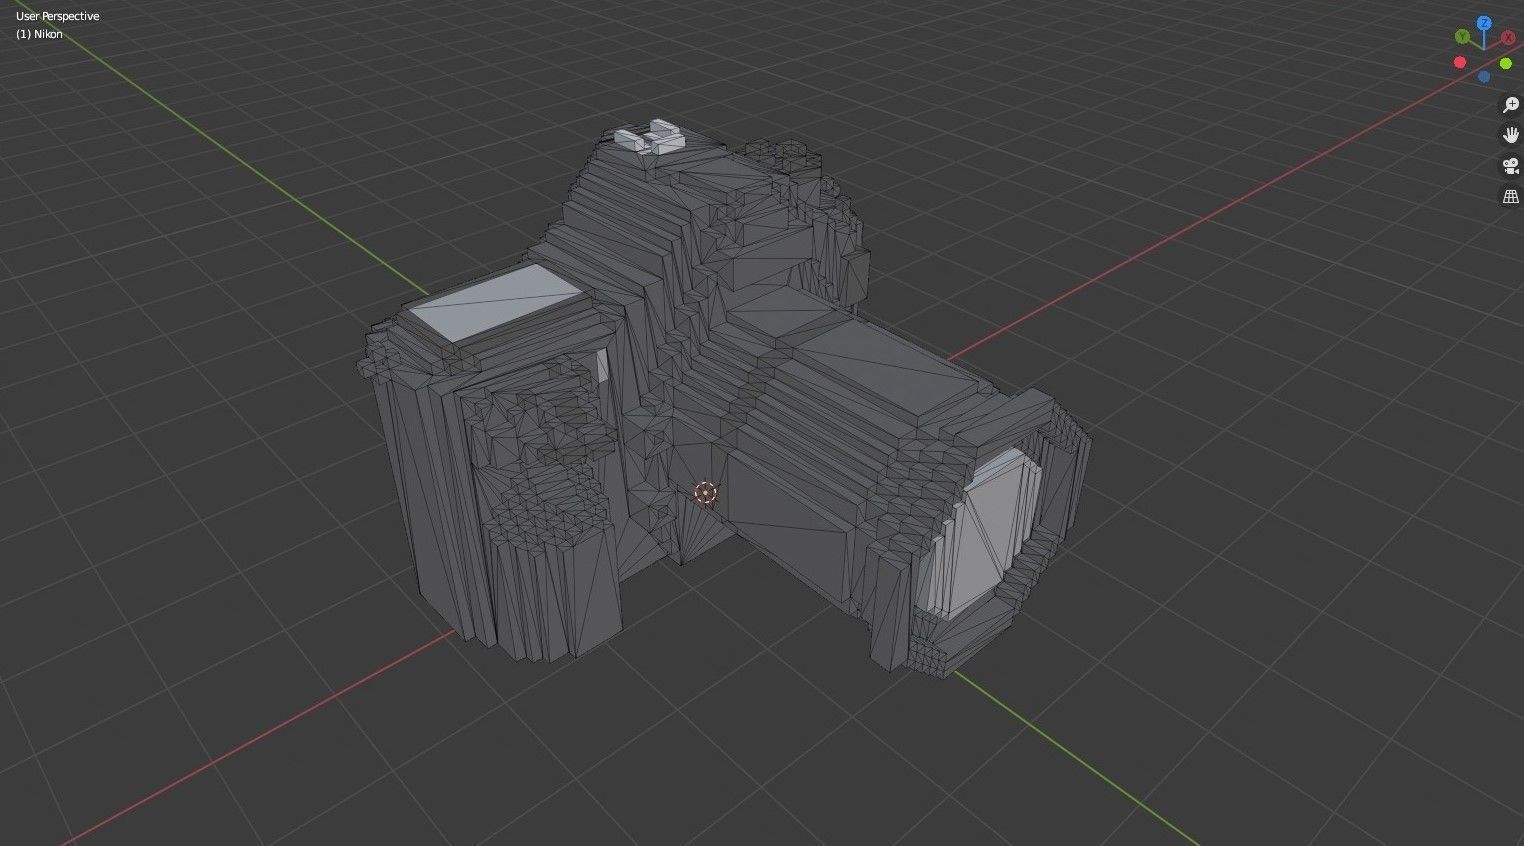Switch perspective/orthographic with the grid icon
This screenshot has width=1524, height=846.
click(x=1510, y=197)
